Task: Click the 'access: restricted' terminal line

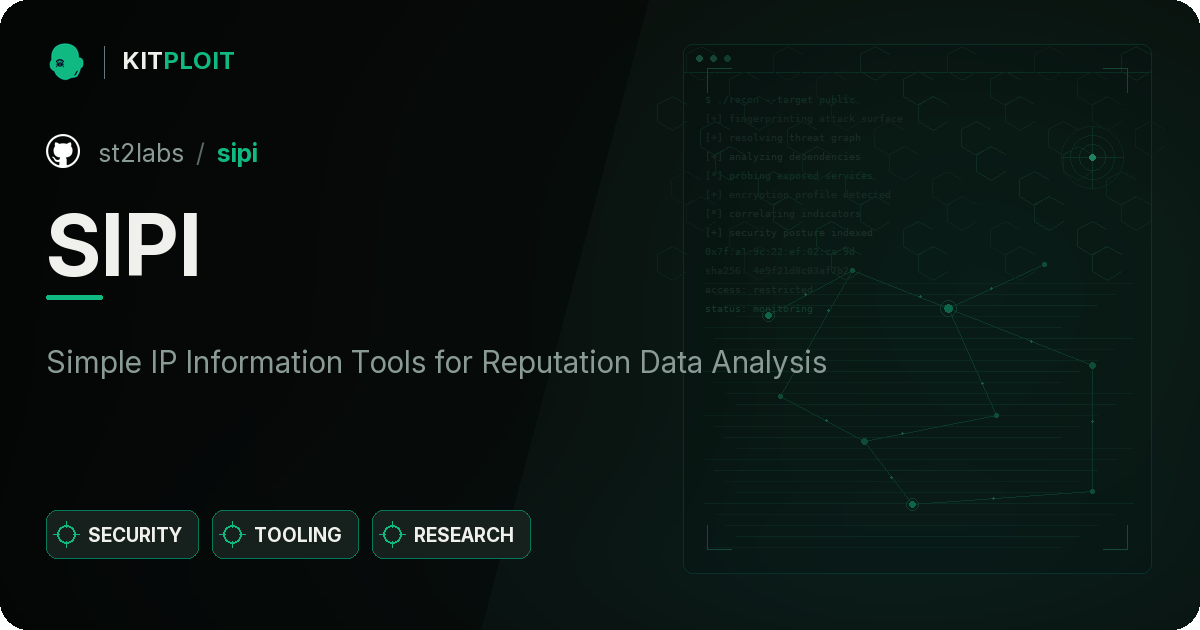Action: (759, 290)
